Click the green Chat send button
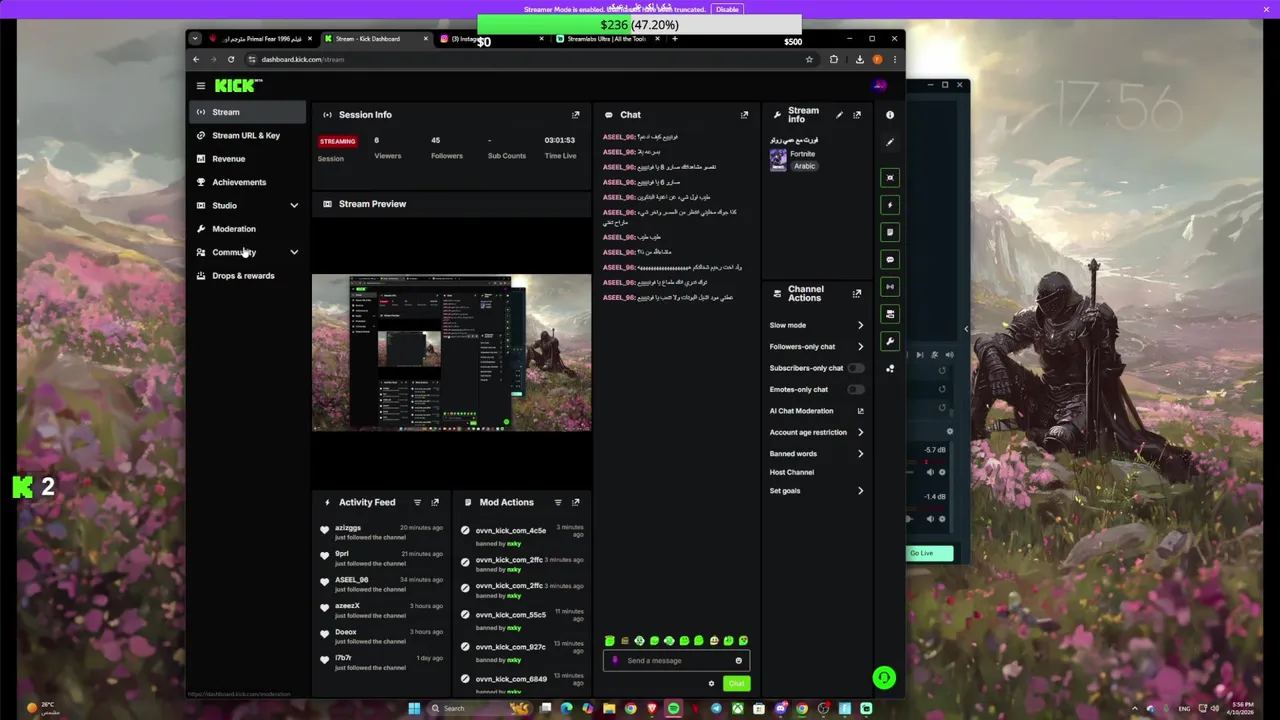1280x720 pixels. coord(736,684)
